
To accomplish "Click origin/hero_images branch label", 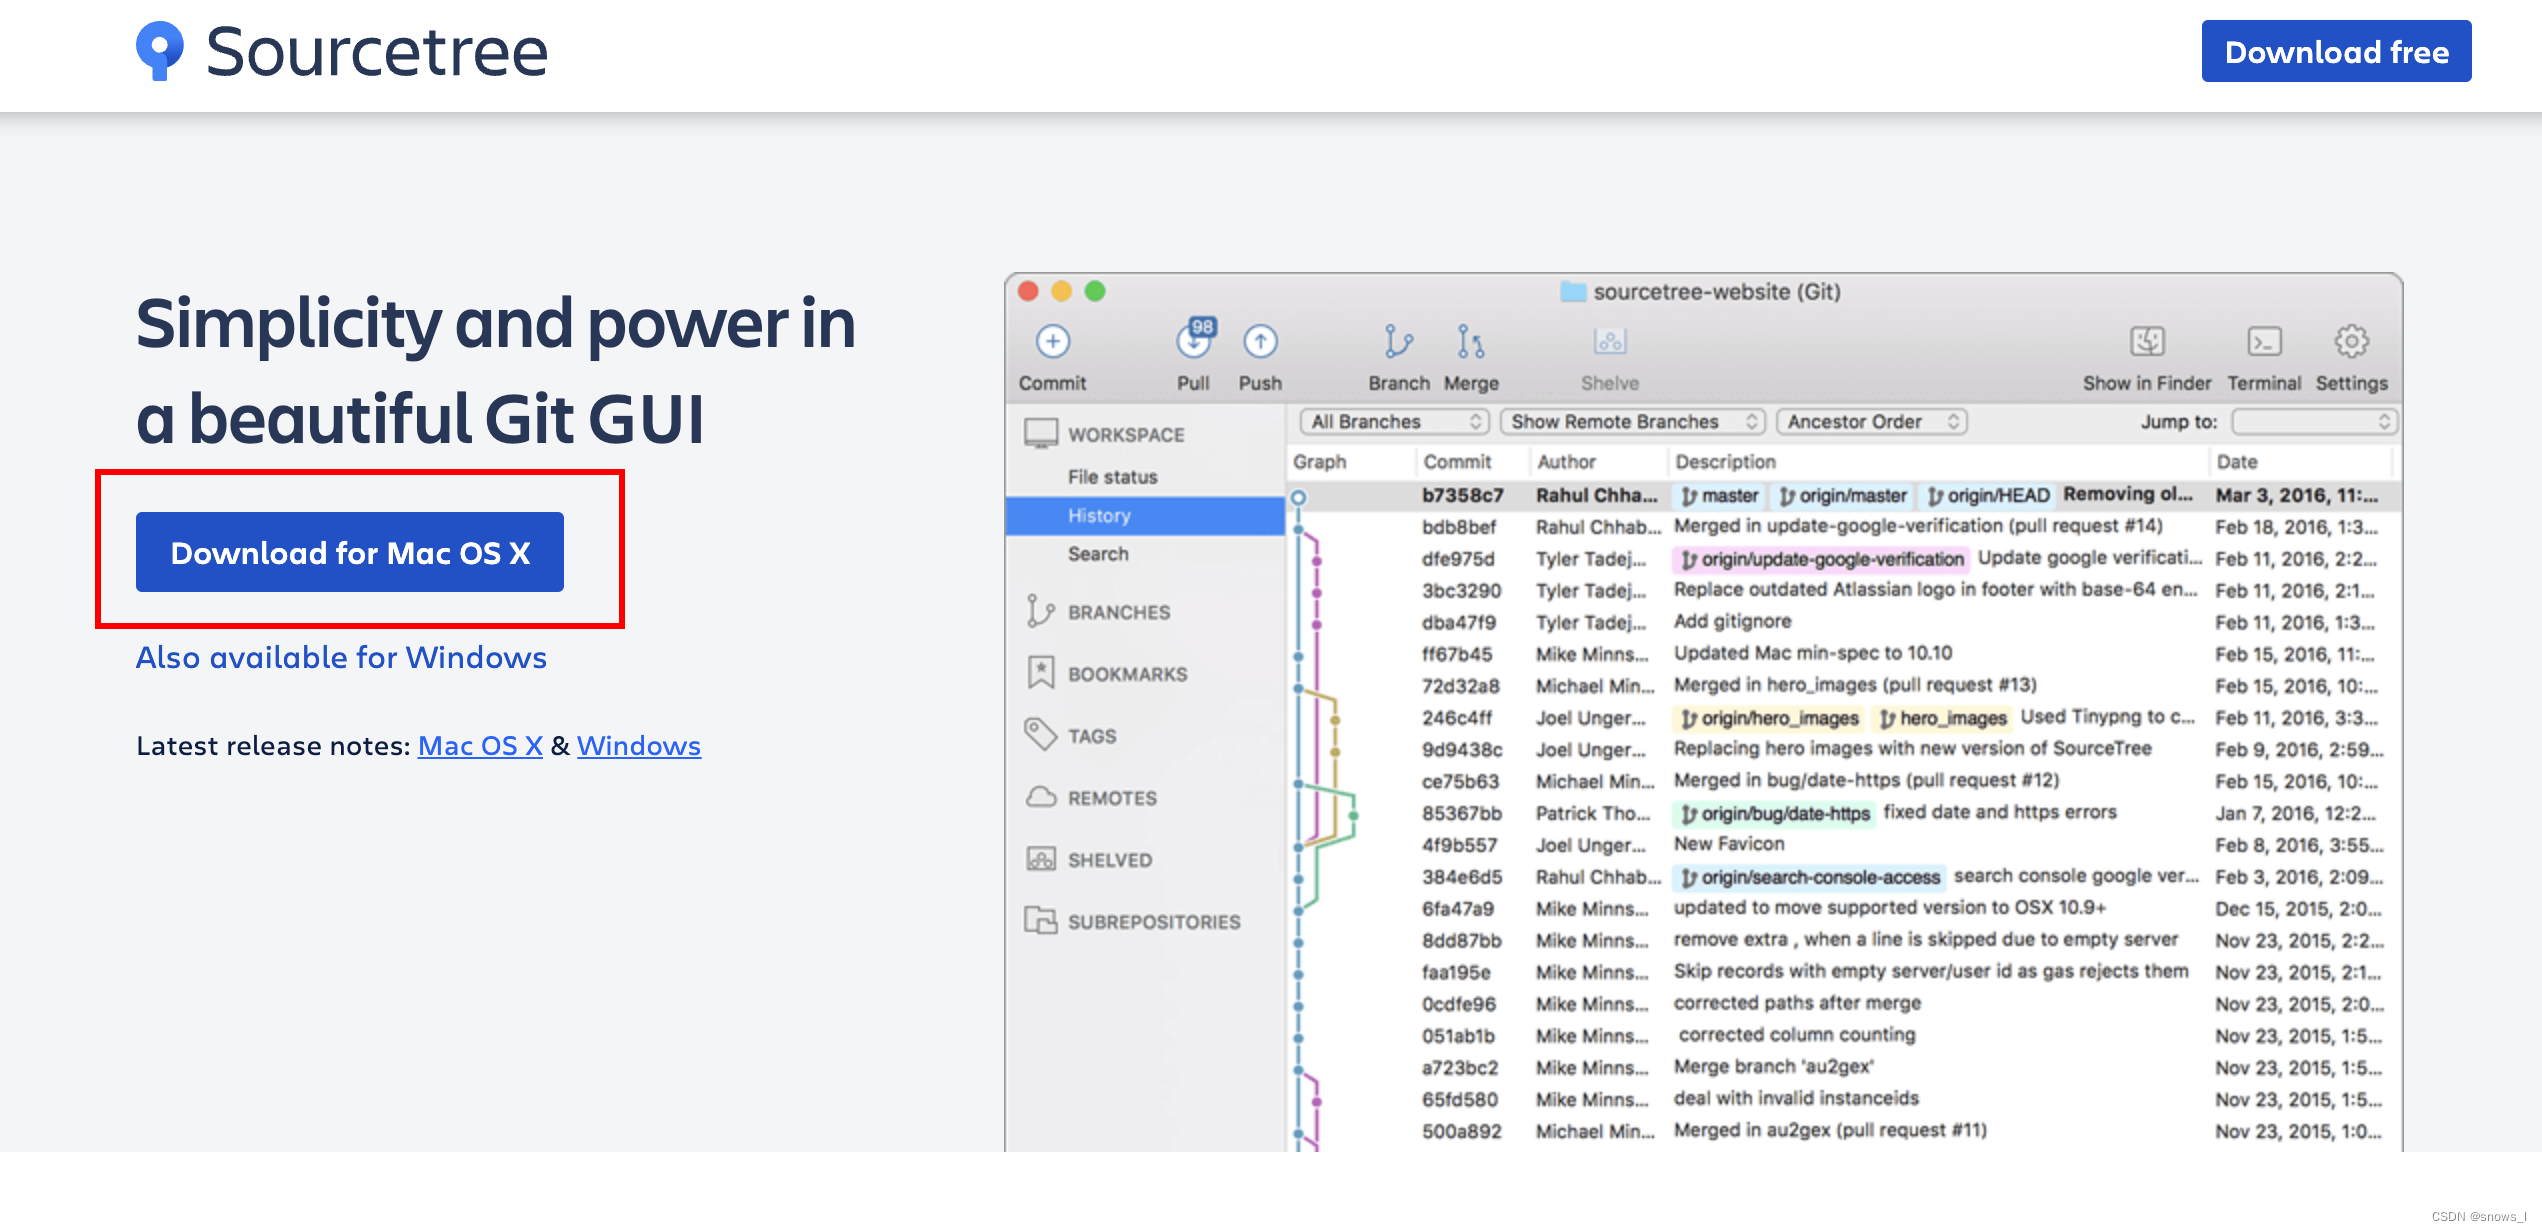I will (x=1769, y=718).
